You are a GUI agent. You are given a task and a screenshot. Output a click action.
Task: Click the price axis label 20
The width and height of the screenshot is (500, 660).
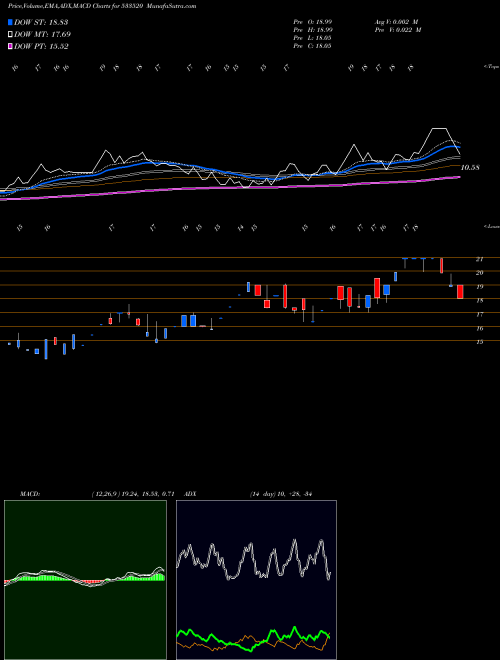point(479,273)
